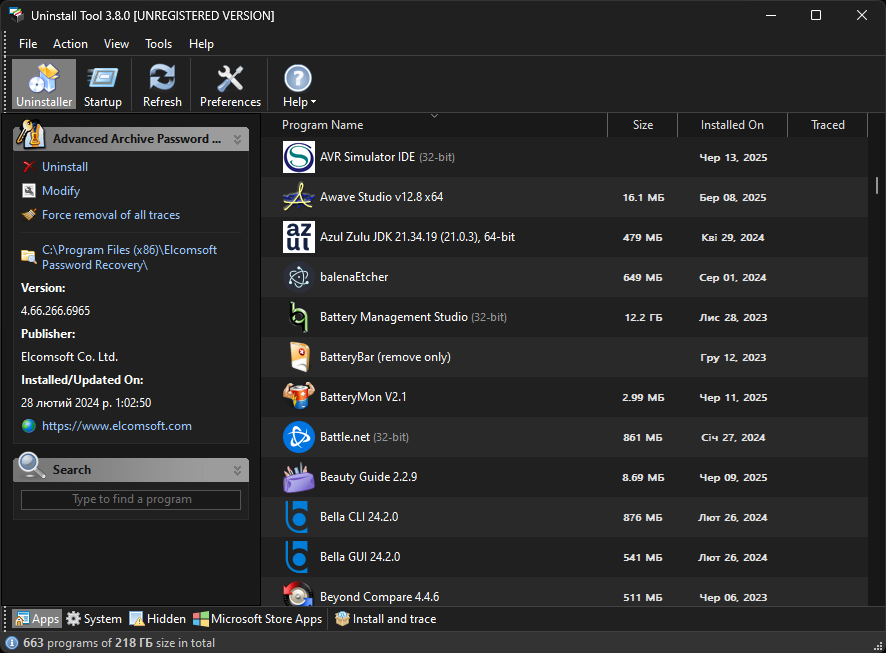This screenshot has width=886, height=653.
Task: Select BatteryBar (remove only) entry
Action: [385, 357]
